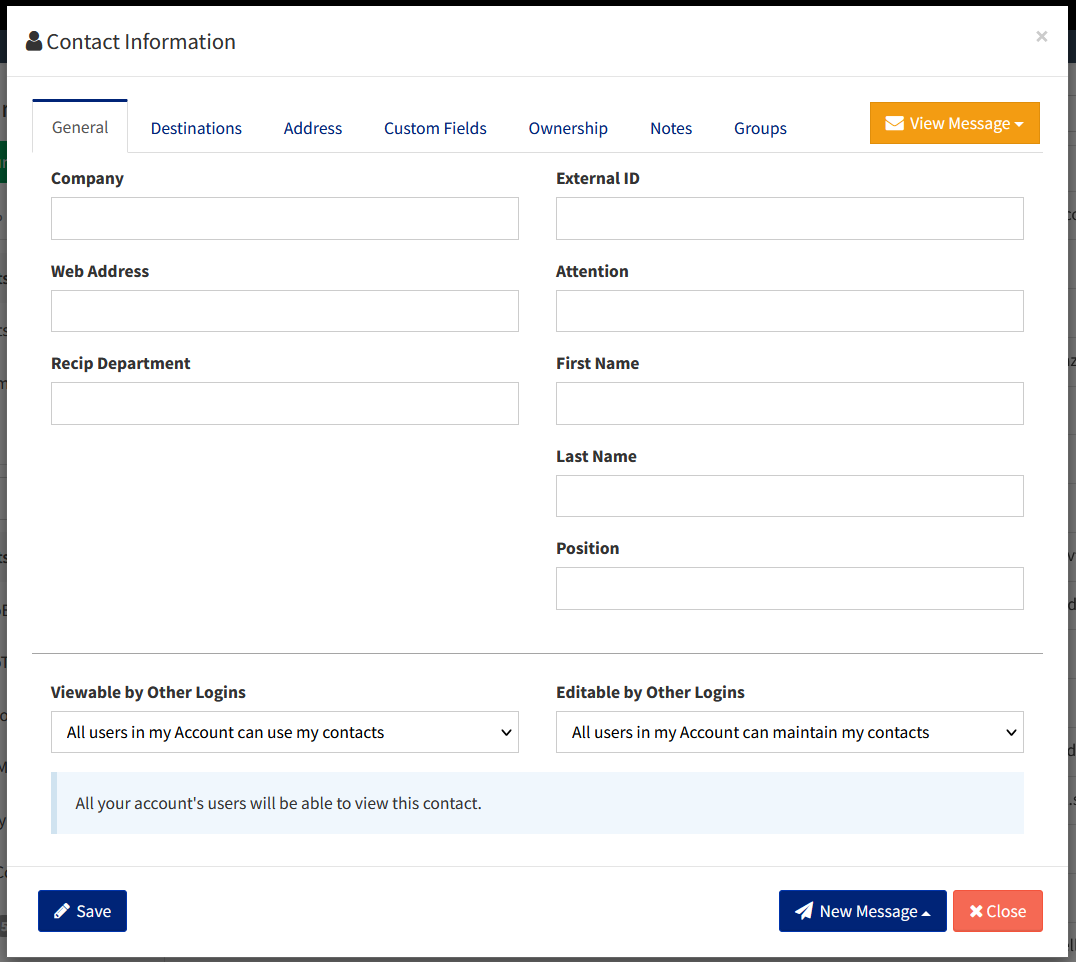Image resolution: width=1076 pixels, height=962 pixels.
Task: Click the First Name text box
Action: (789, 403)
